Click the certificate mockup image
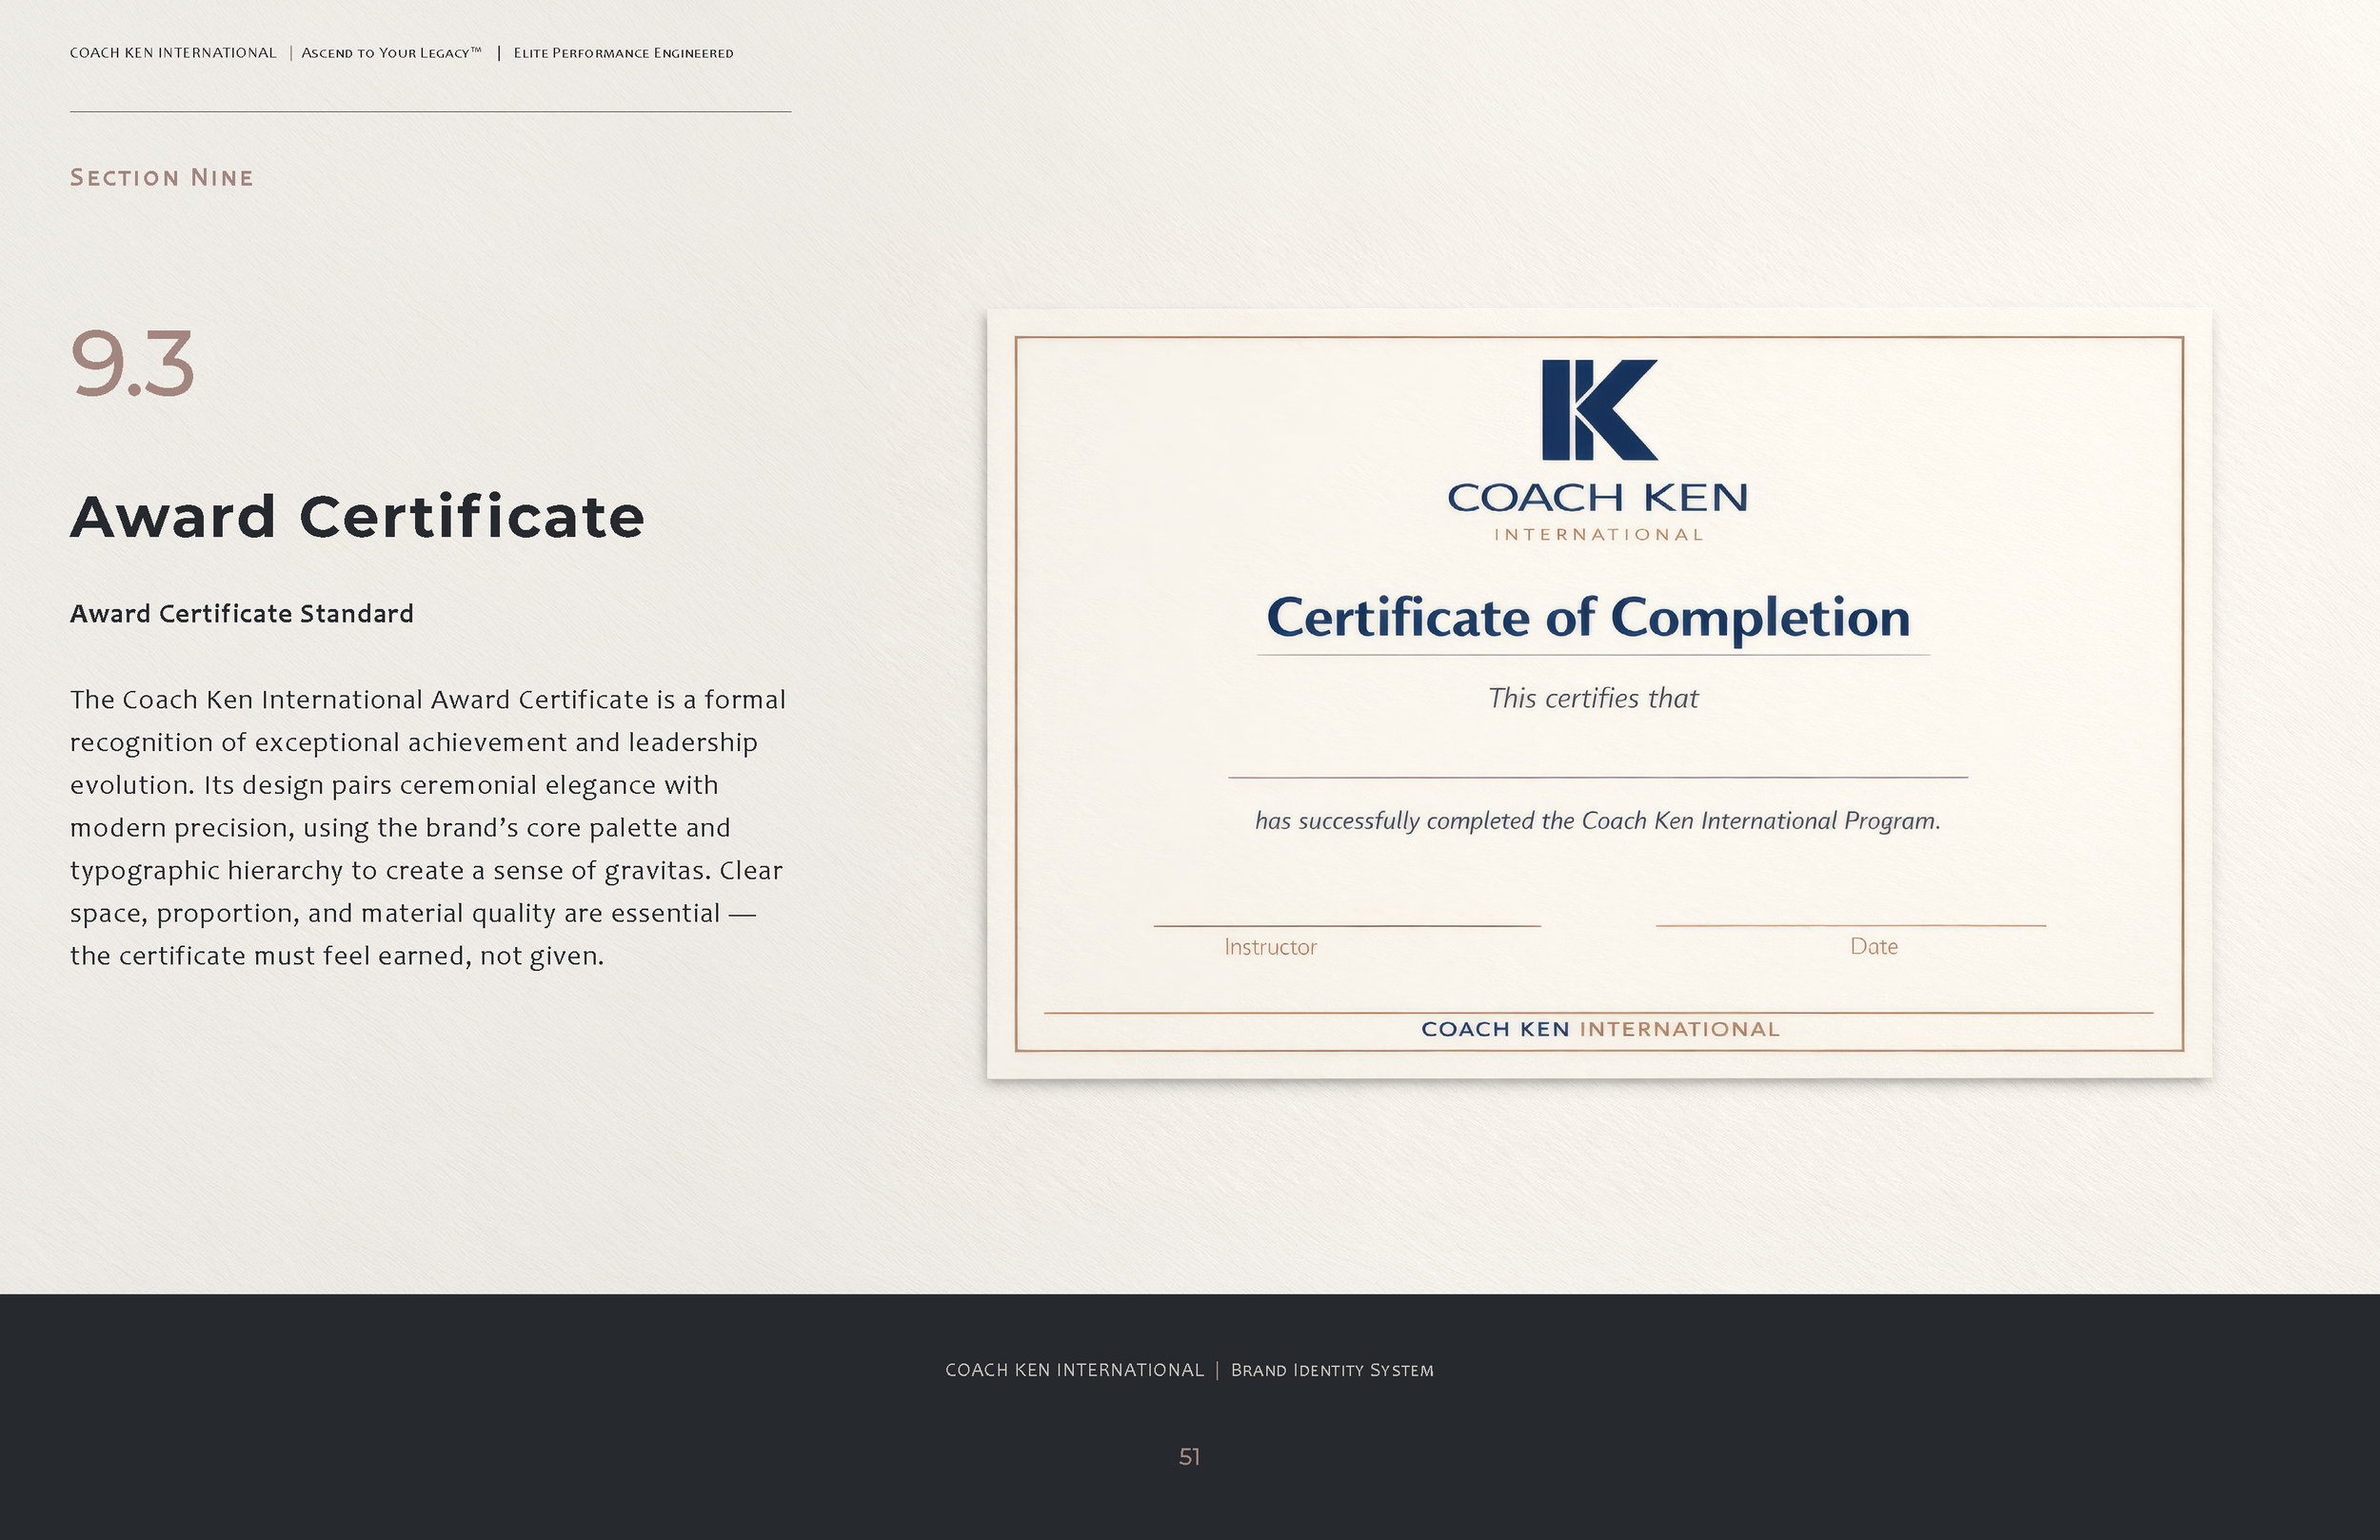This screenshot has height=1540, width=2380. pyautogui.click(x=1599, y=693)
